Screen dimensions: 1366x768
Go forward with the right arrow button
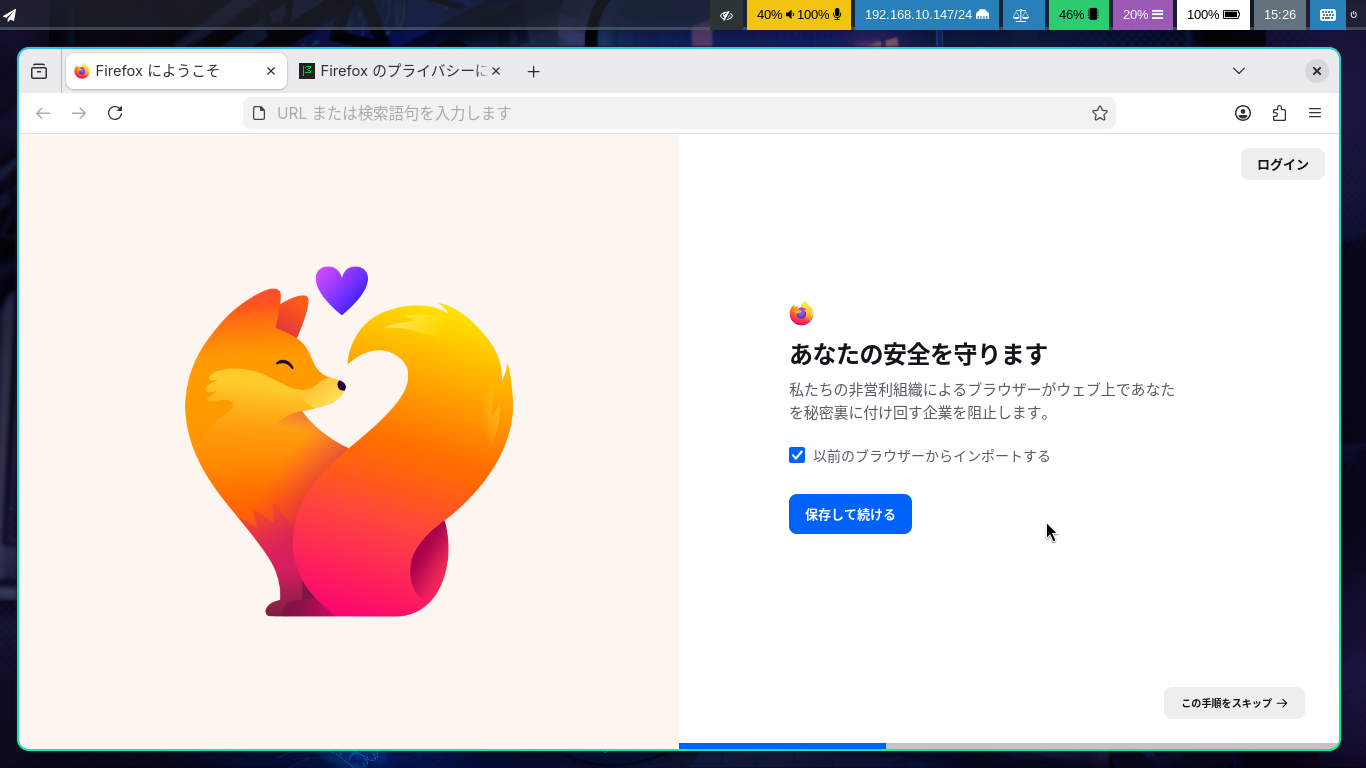[x=79, y=113]
